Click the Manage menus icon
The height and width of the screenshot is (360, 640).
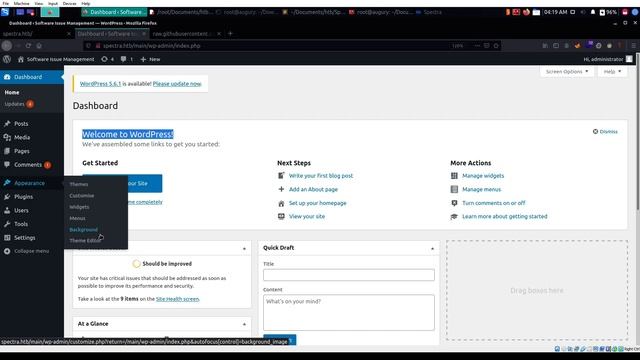pyautogui.click(x=454, y=189)
